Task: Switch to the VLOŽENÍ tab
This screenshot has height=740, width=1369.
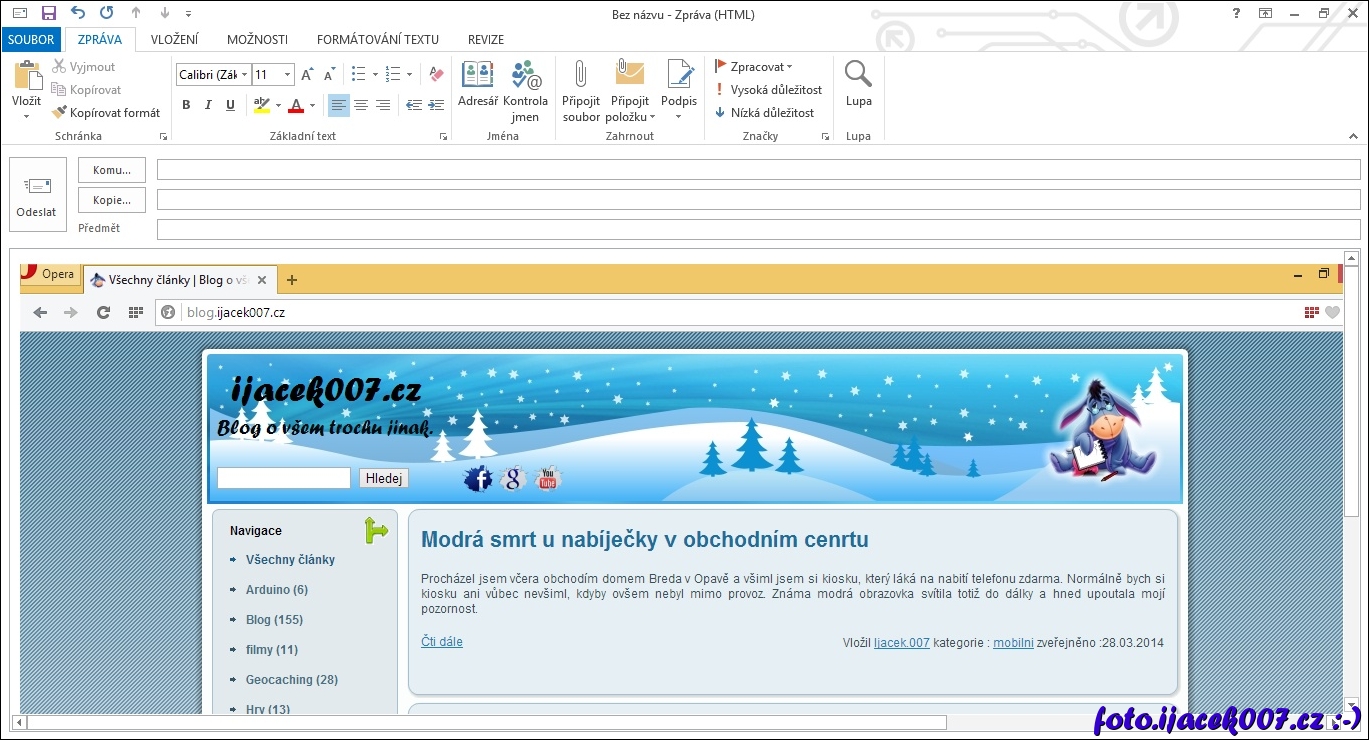Action: (x=174, y=40)
